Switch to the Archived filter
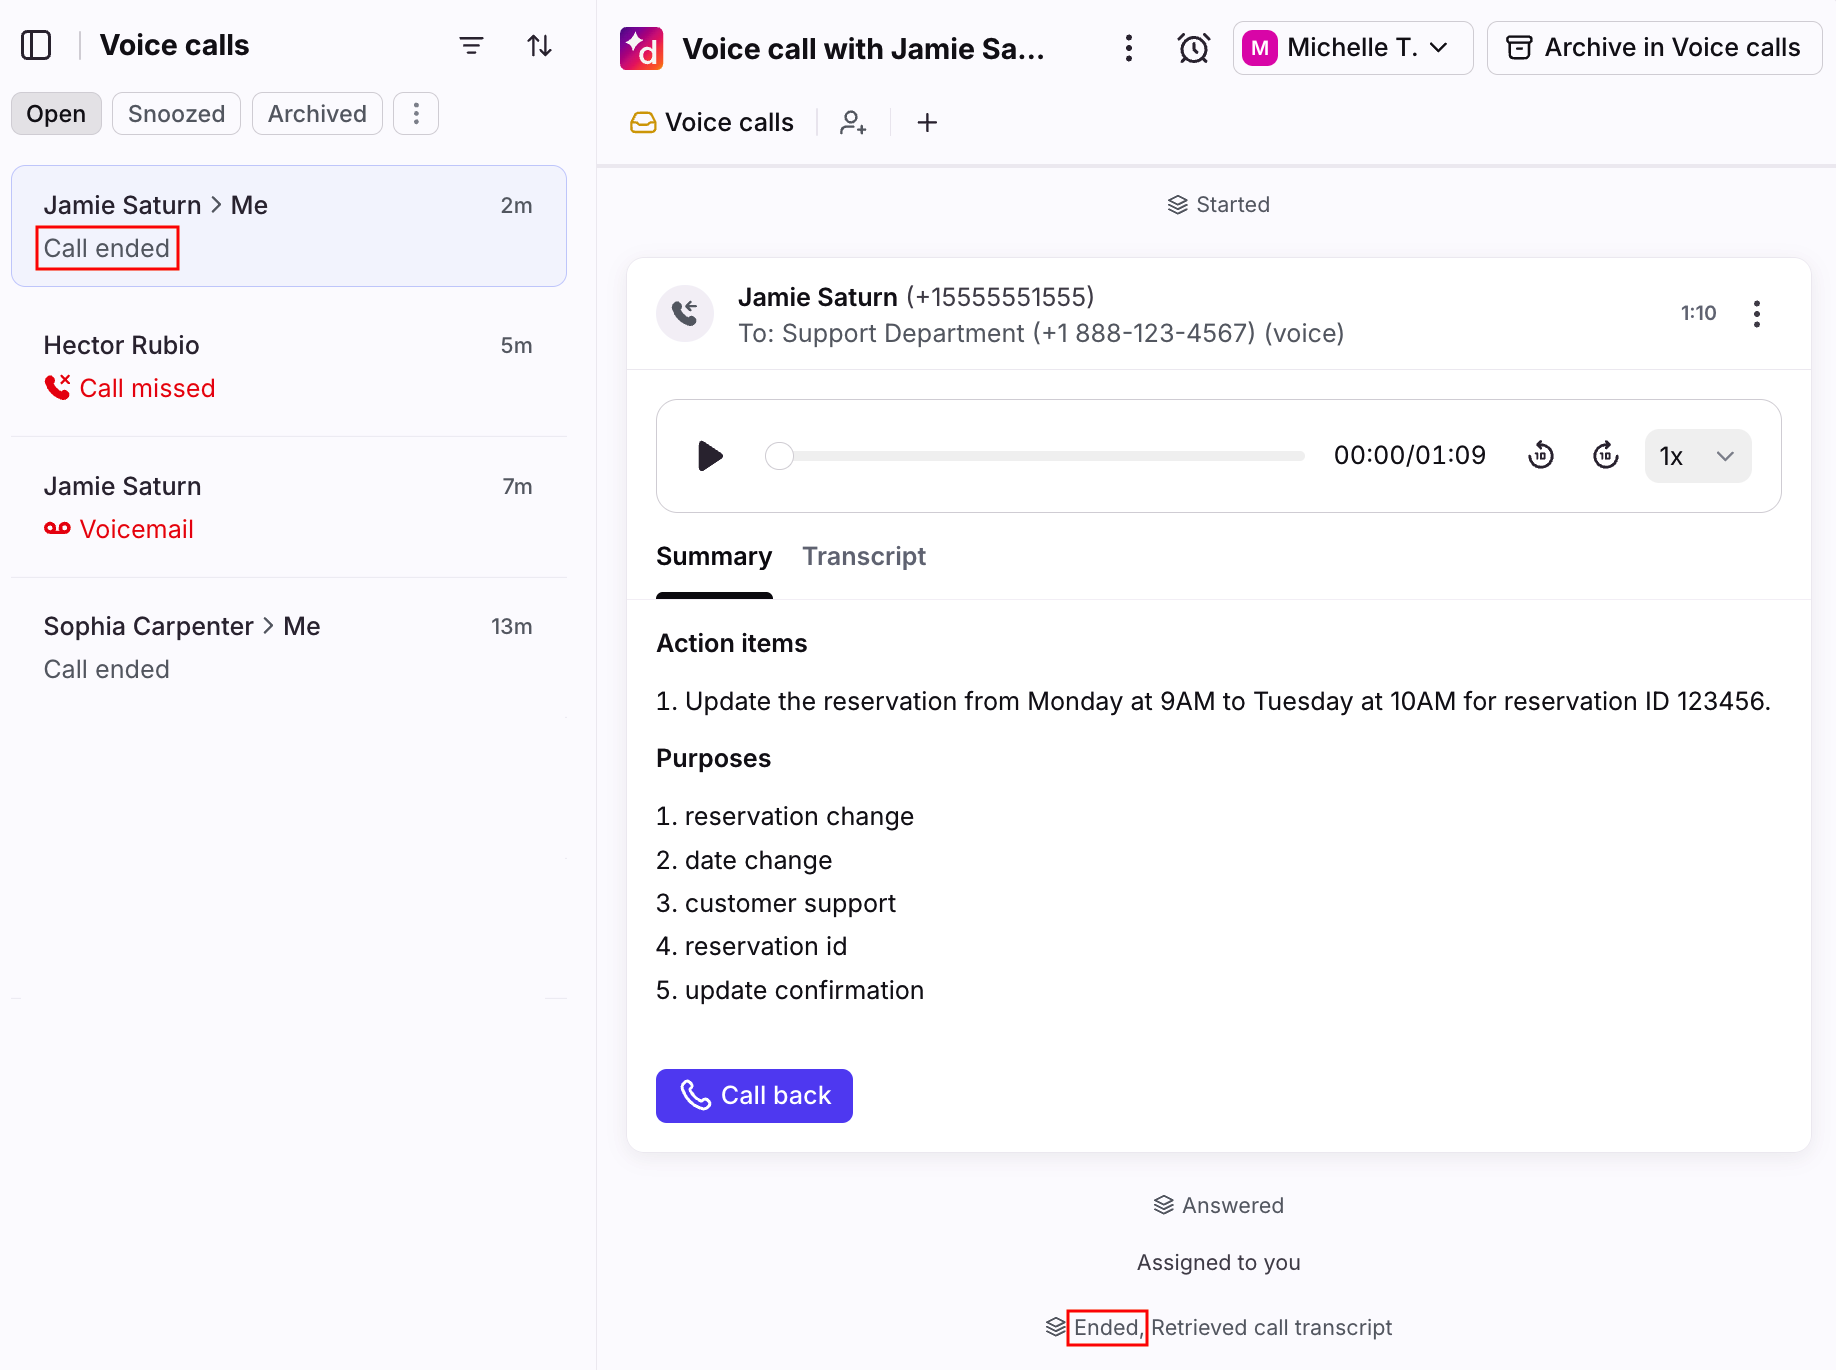This screenshot has width=1836, height=1370. coord(317,114)
